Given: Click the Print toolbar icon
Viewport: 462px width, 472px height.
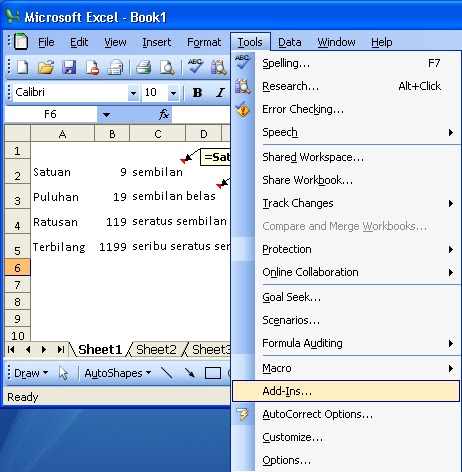Looking at the screenshot, I should [x=144, y=67].
